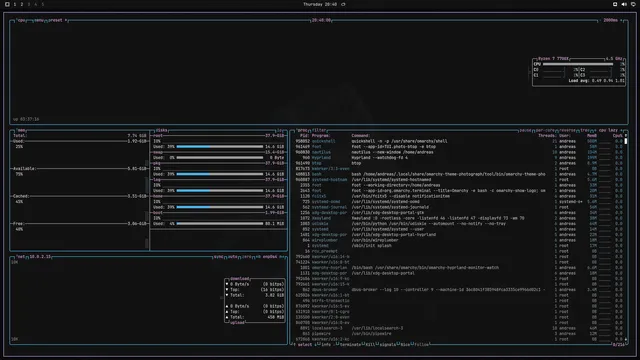Click Kill option at proc bottom

(369, 344)
